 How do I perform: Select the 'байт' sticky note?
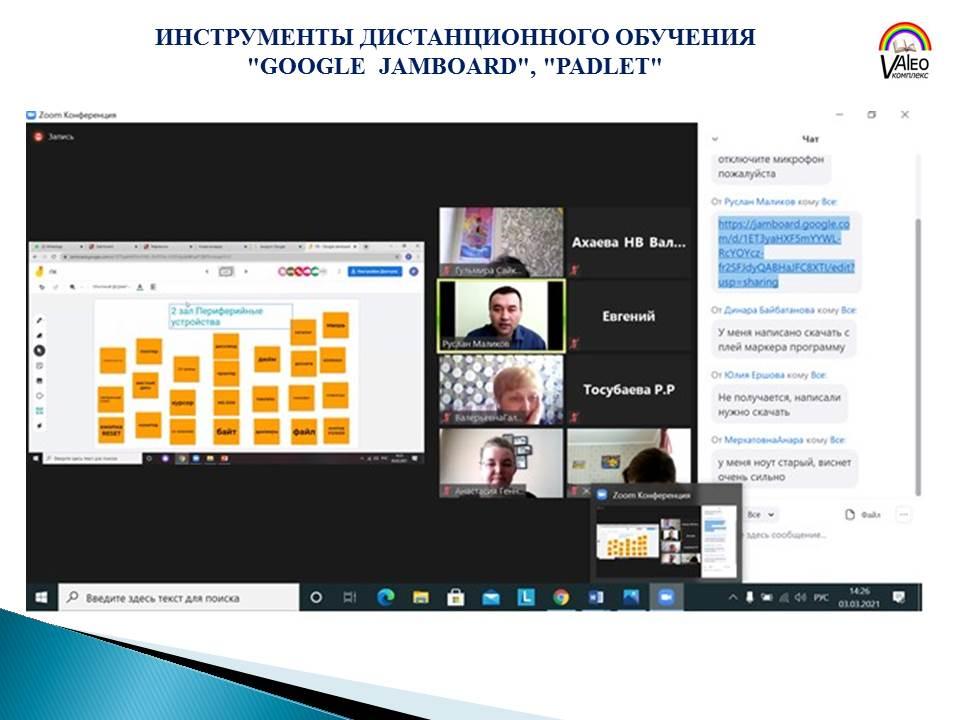[x=226, y=431]
